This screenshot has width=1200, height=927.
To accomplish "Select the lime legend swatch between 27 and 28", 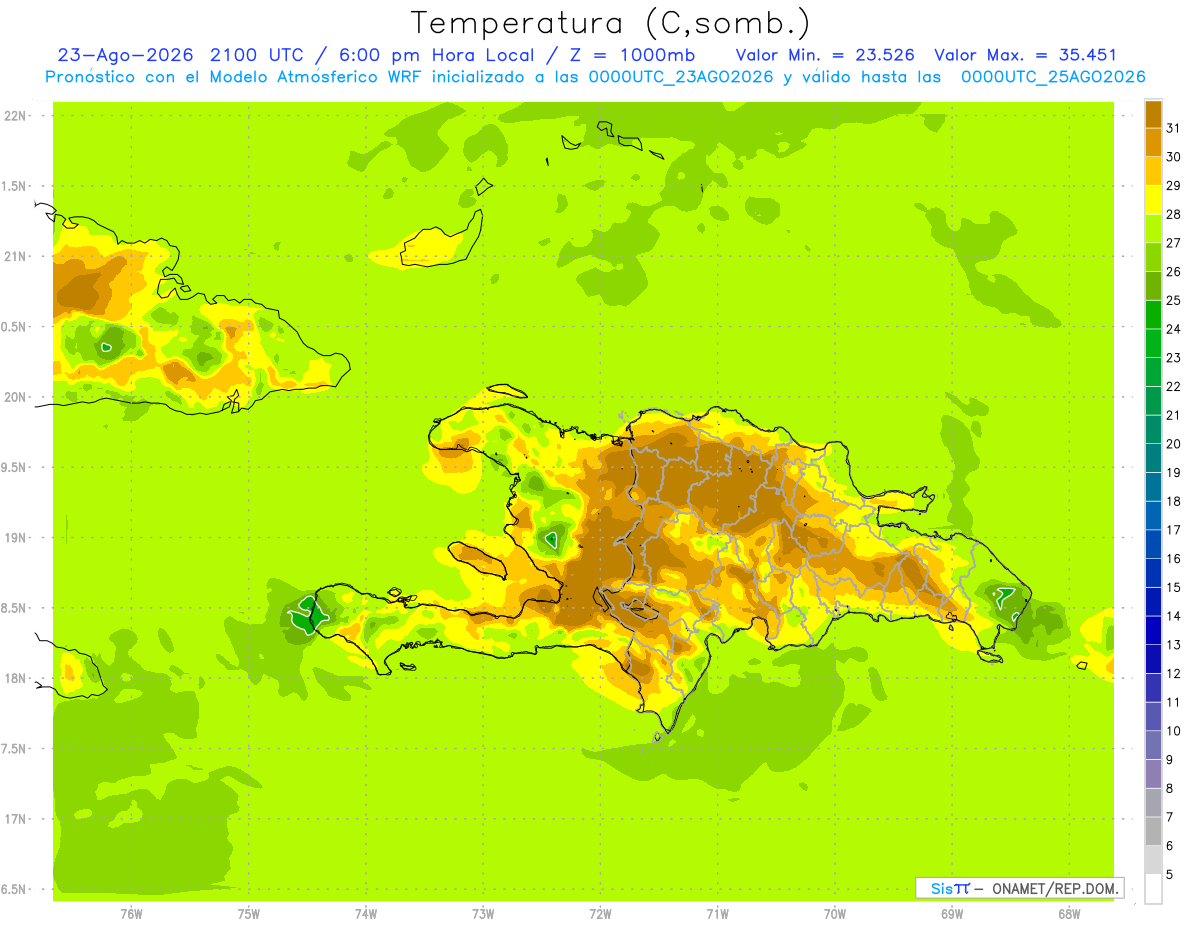I will 1153,228.
